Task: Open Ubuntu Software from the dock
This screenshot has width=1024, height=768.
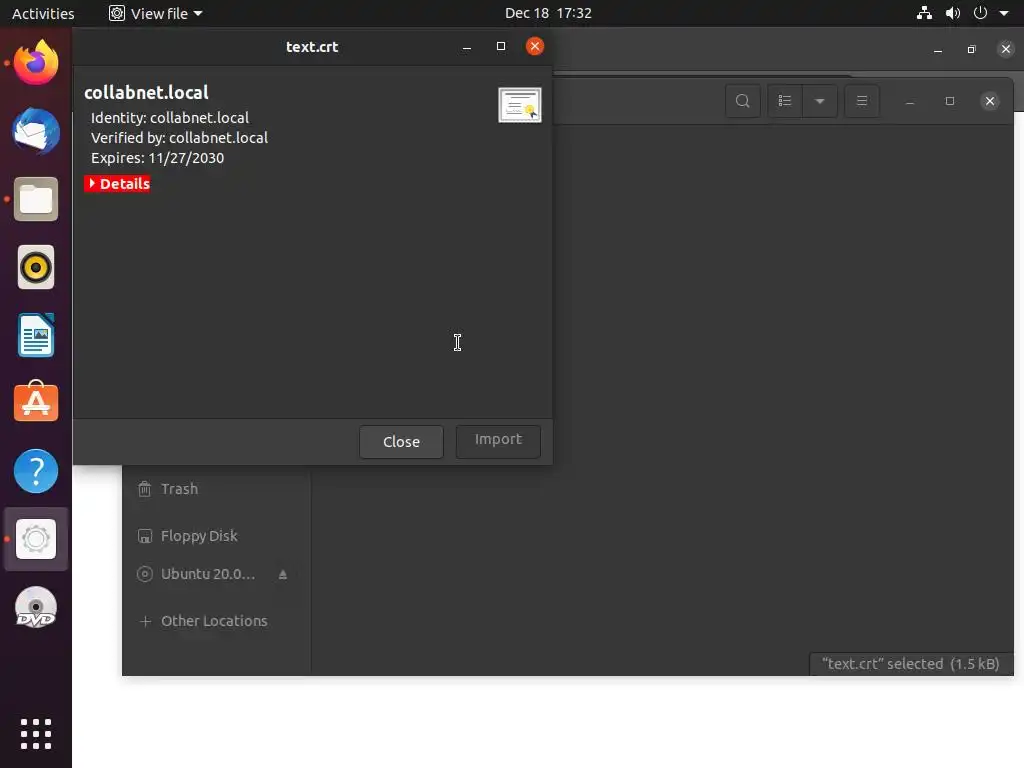Action: pyautogui.click(x=36, y=403)
